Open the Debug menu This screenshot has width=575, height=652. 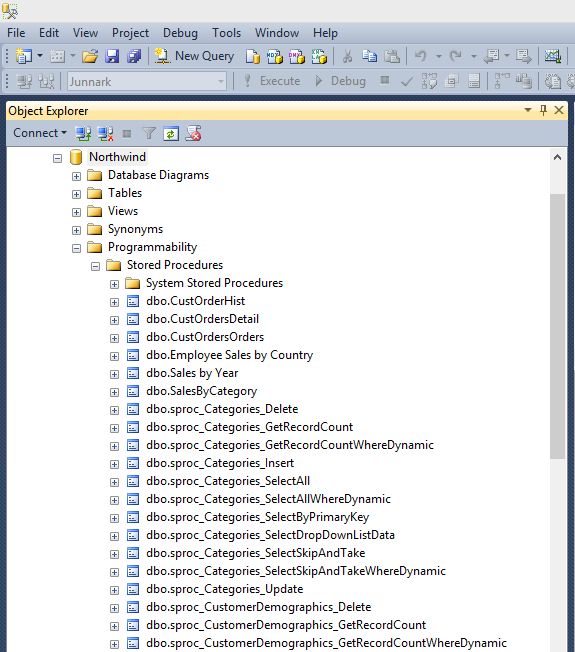(180, 33)
